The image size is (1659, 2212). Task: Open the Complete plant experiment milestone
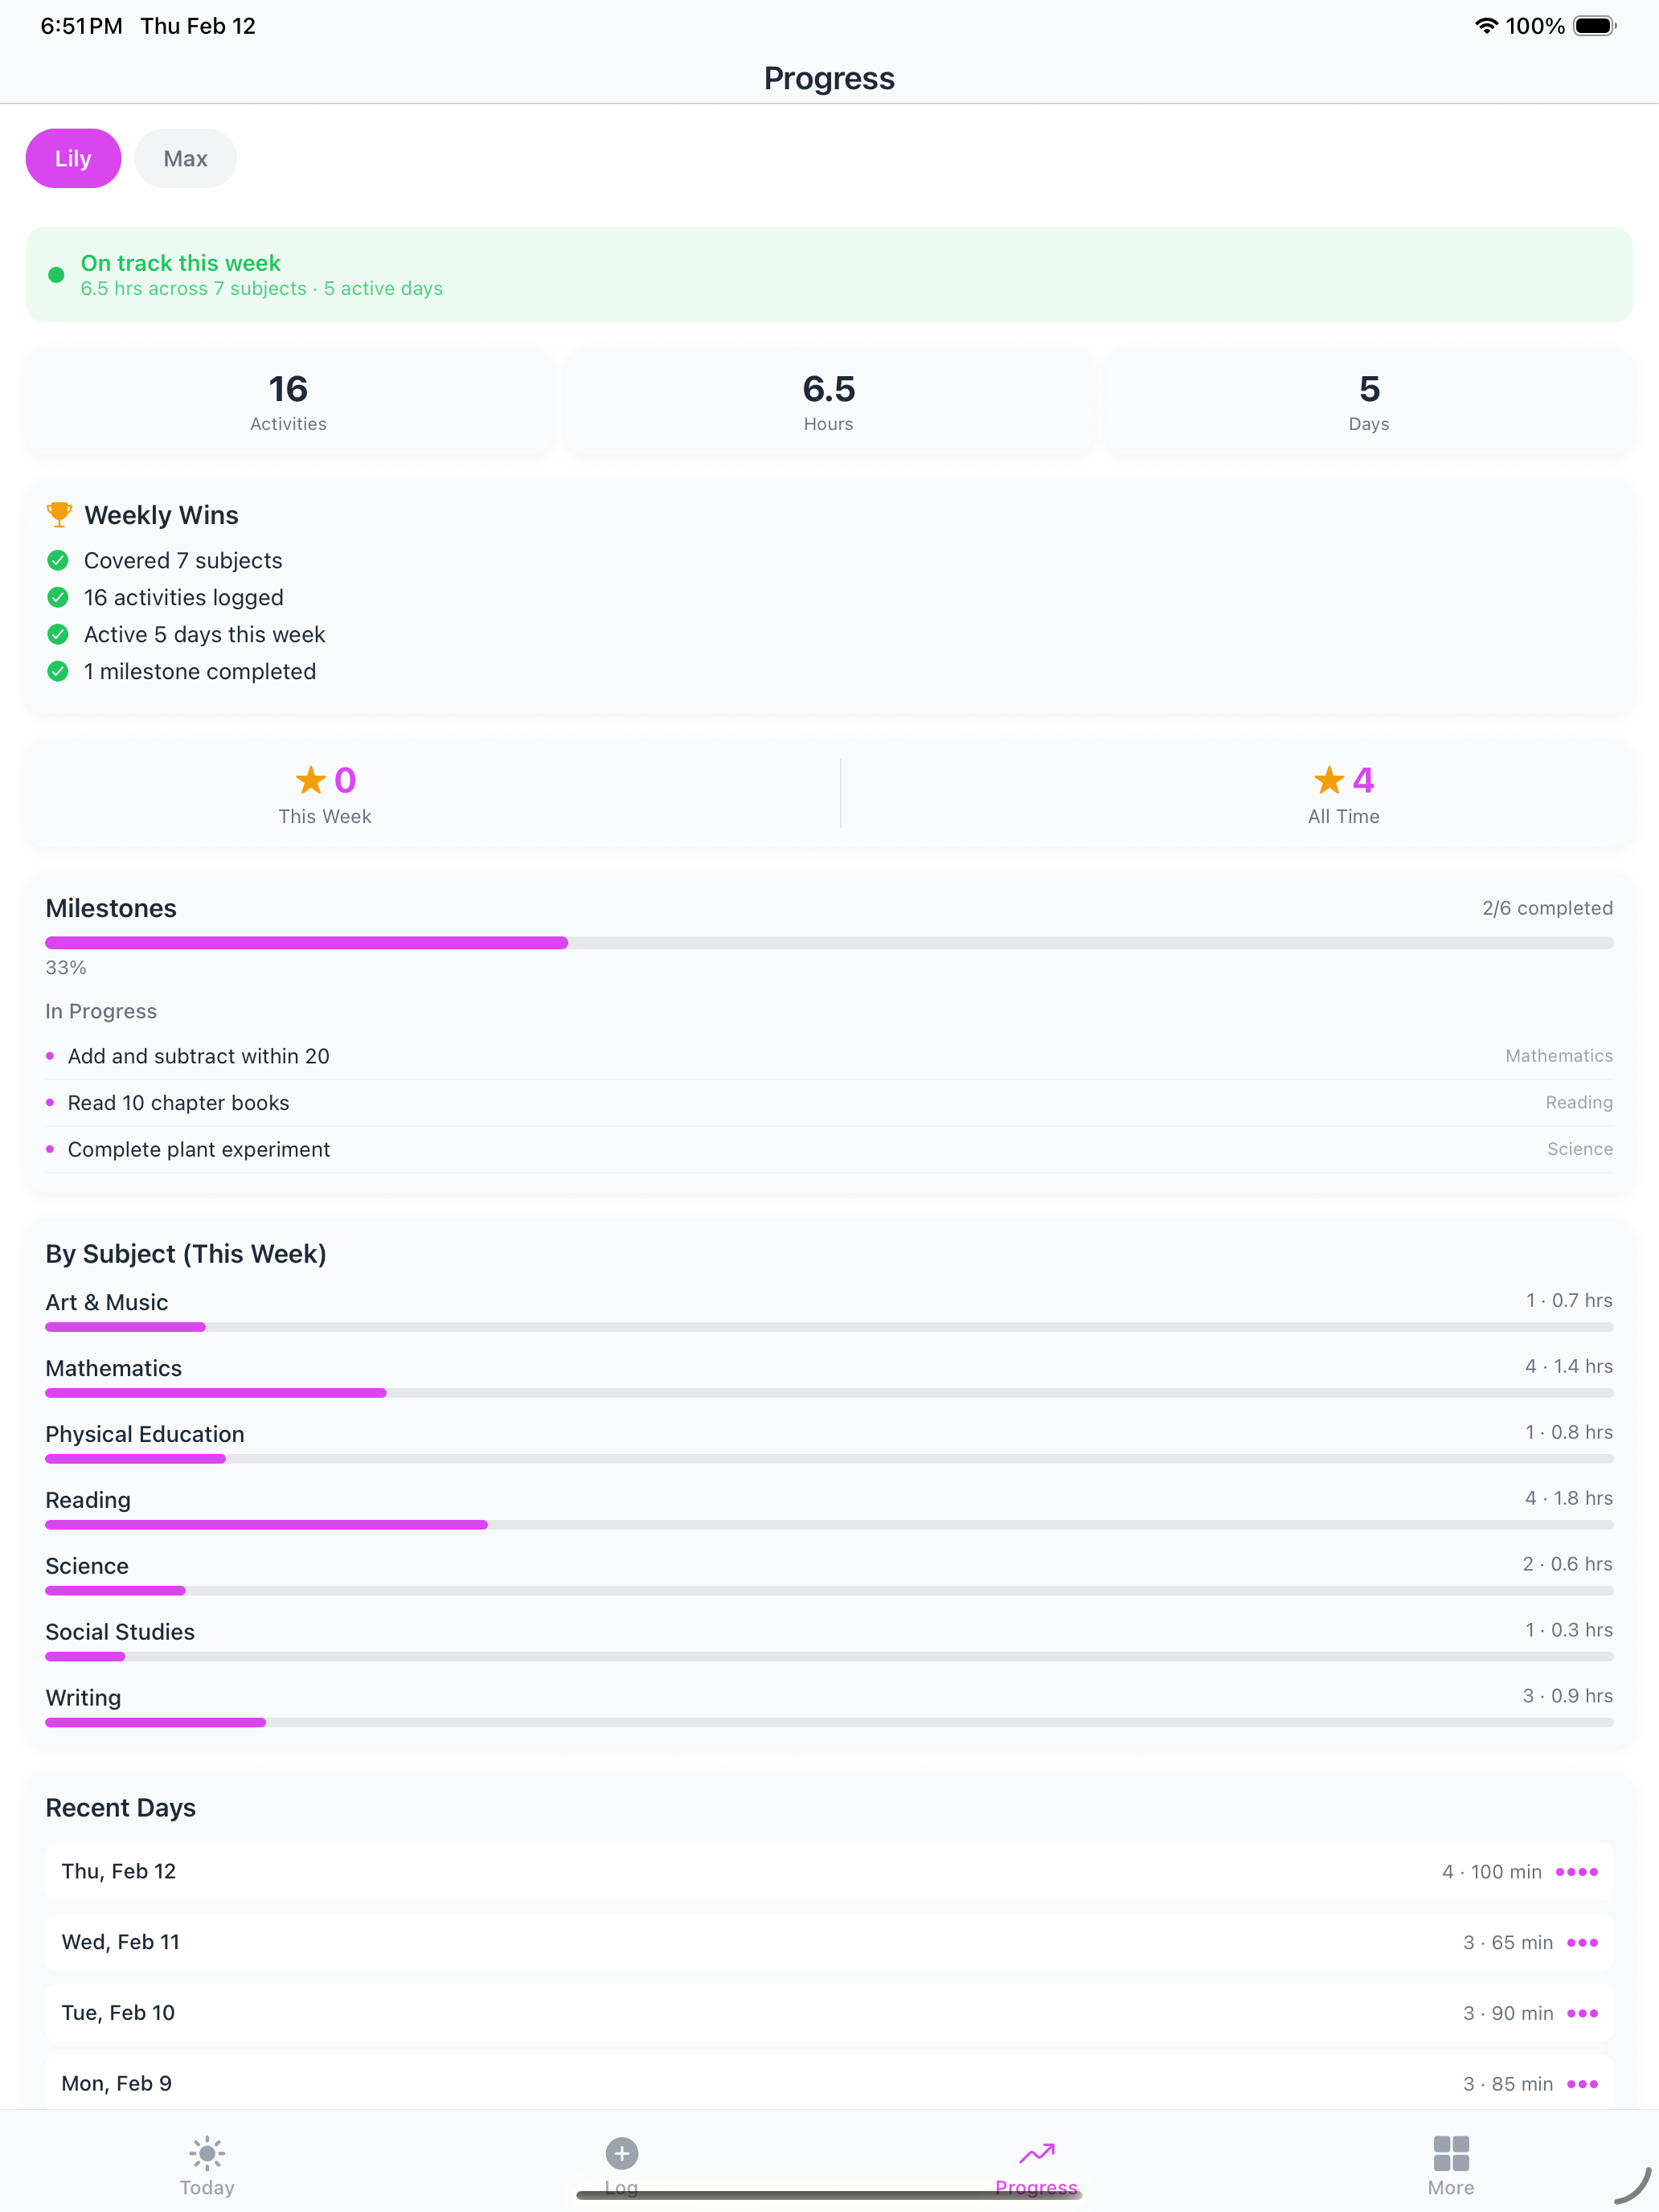click(829, 1149)
